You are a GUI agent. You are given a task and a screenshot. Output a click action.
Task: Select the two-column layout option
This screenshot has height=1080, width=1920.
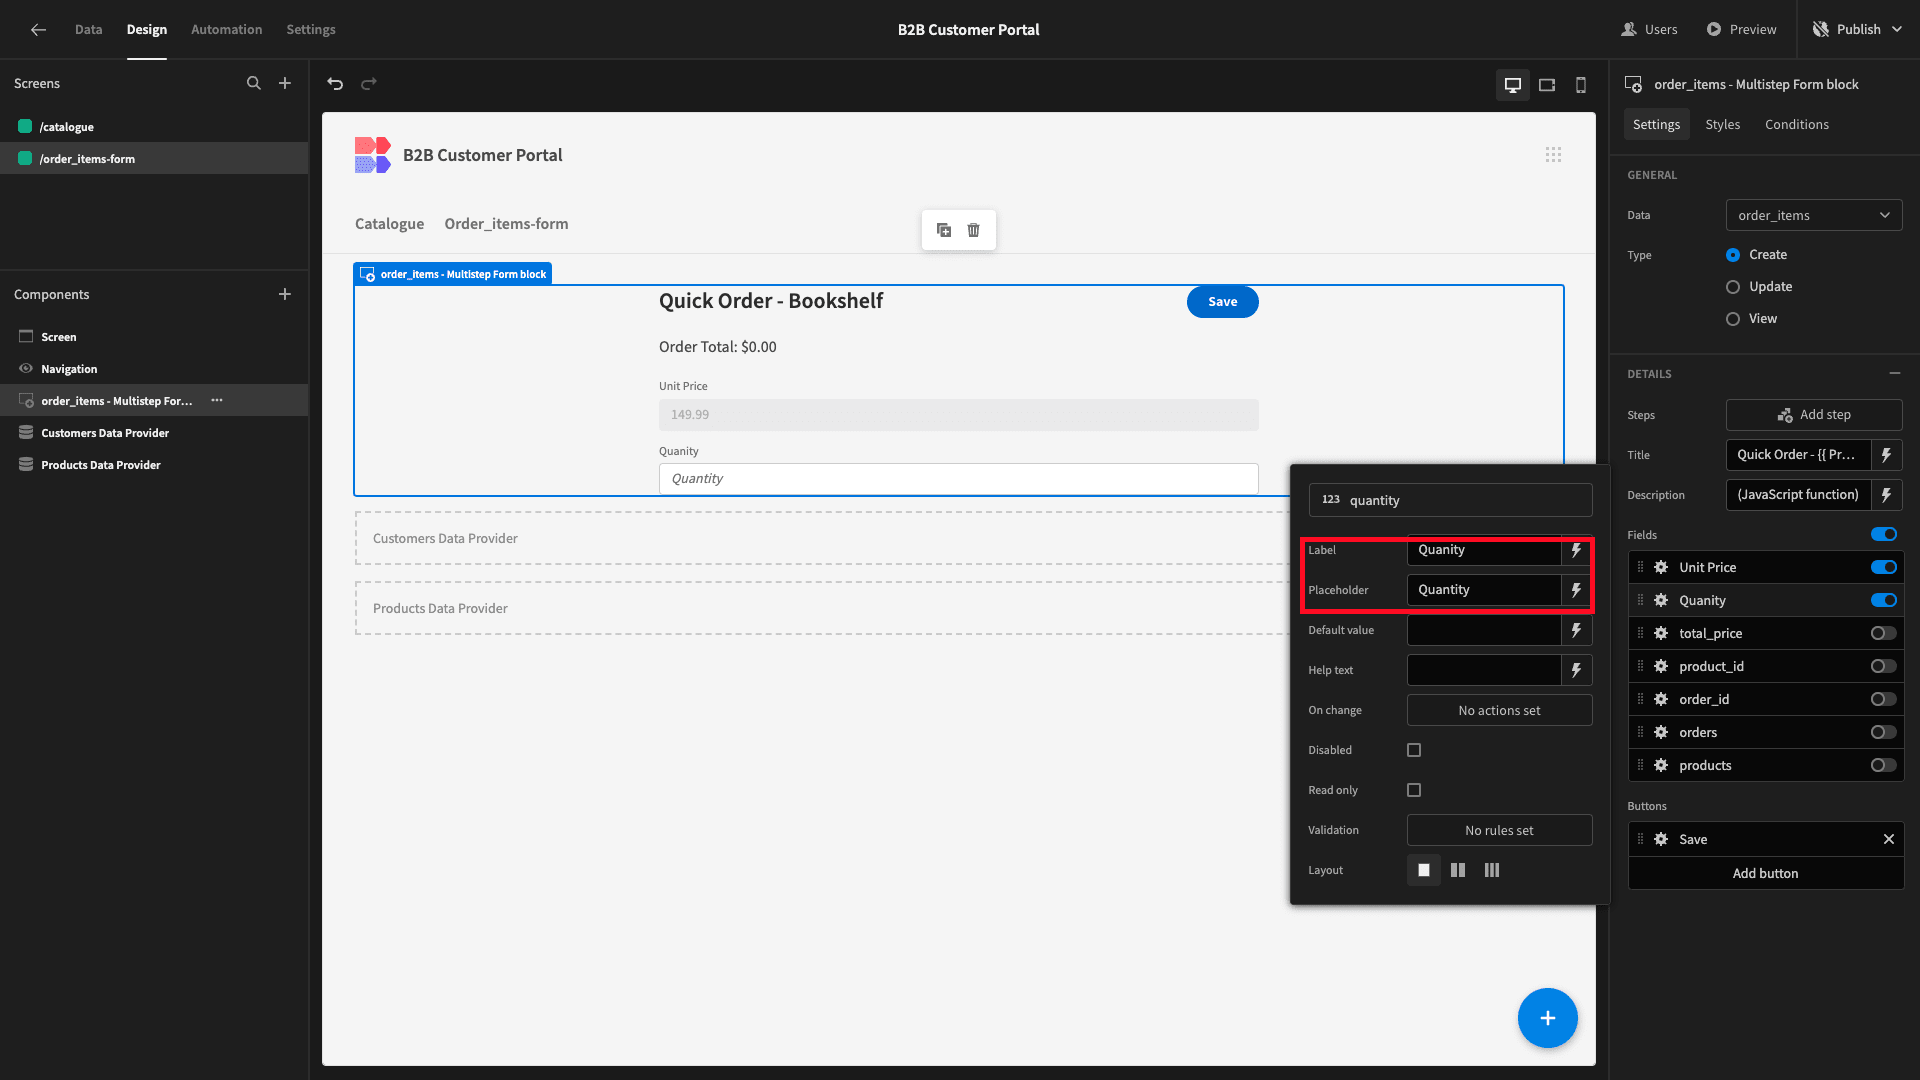(1458, 870)
